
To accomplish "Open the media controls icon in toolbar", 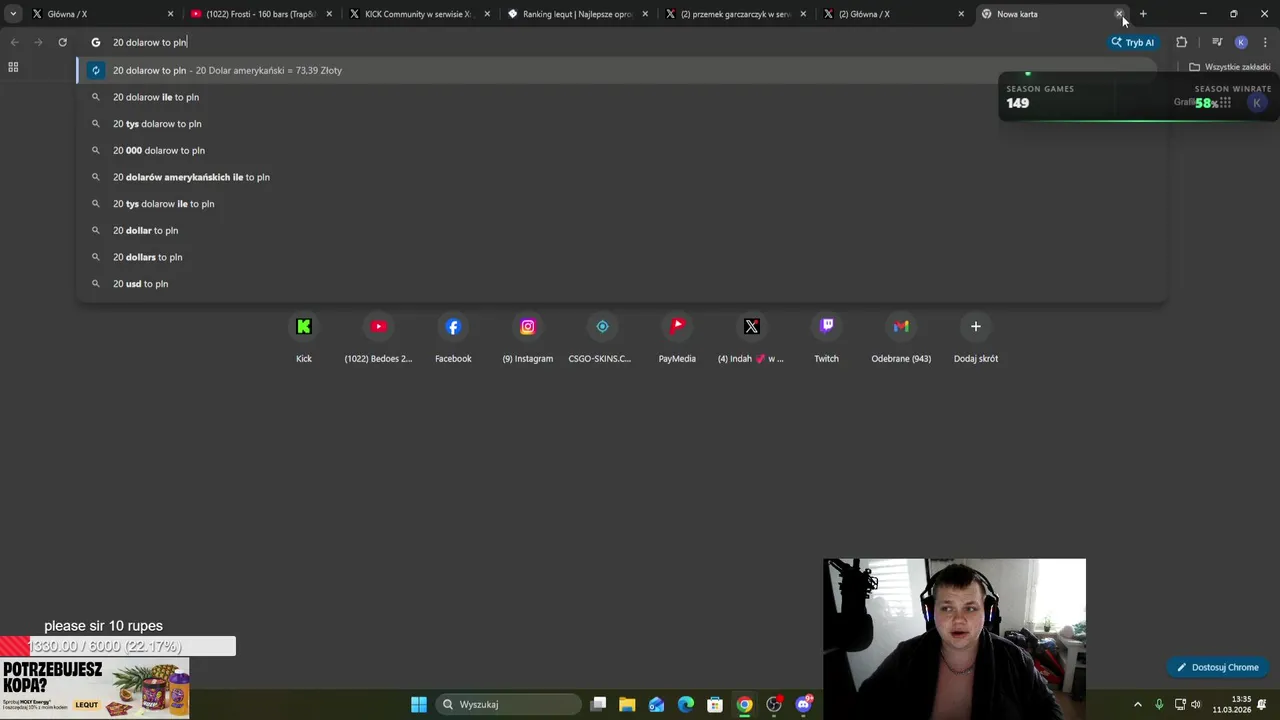I will tap(1217, 42).
